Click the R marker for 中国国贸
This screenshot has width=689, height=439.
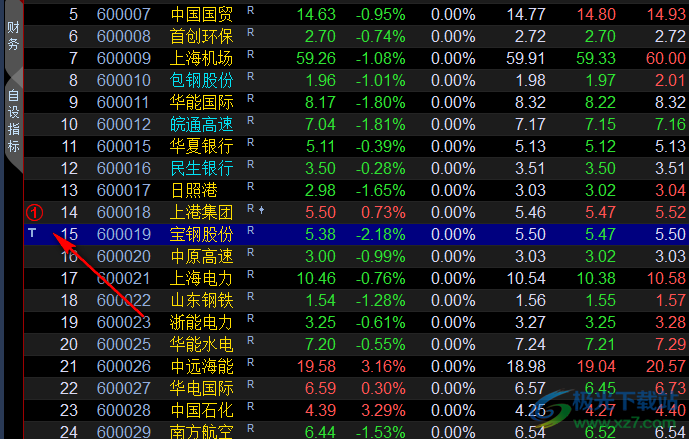click(x=250, y=11)
